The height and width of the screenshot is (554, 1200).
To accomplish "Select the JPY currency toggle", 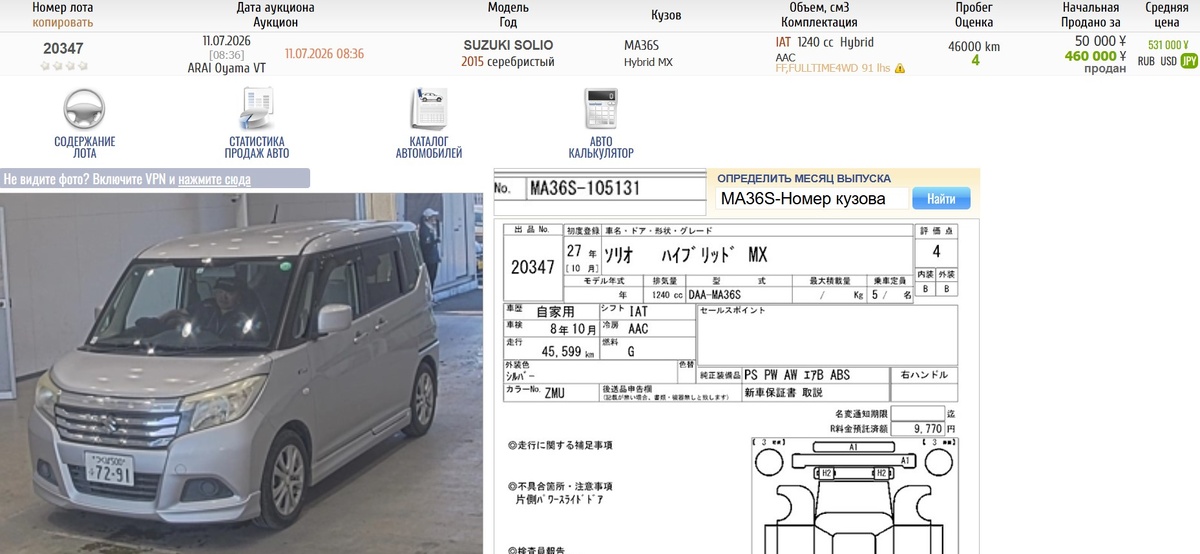I will tap(1189, 61).
